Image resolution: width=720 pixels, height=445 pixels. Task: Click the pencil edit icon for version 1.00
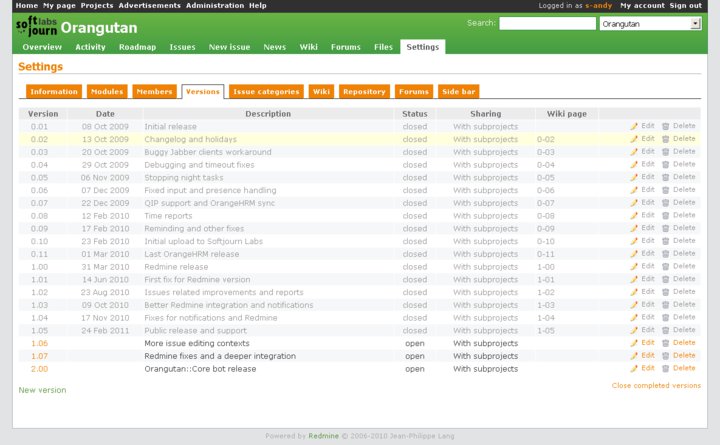coord(634,266)
